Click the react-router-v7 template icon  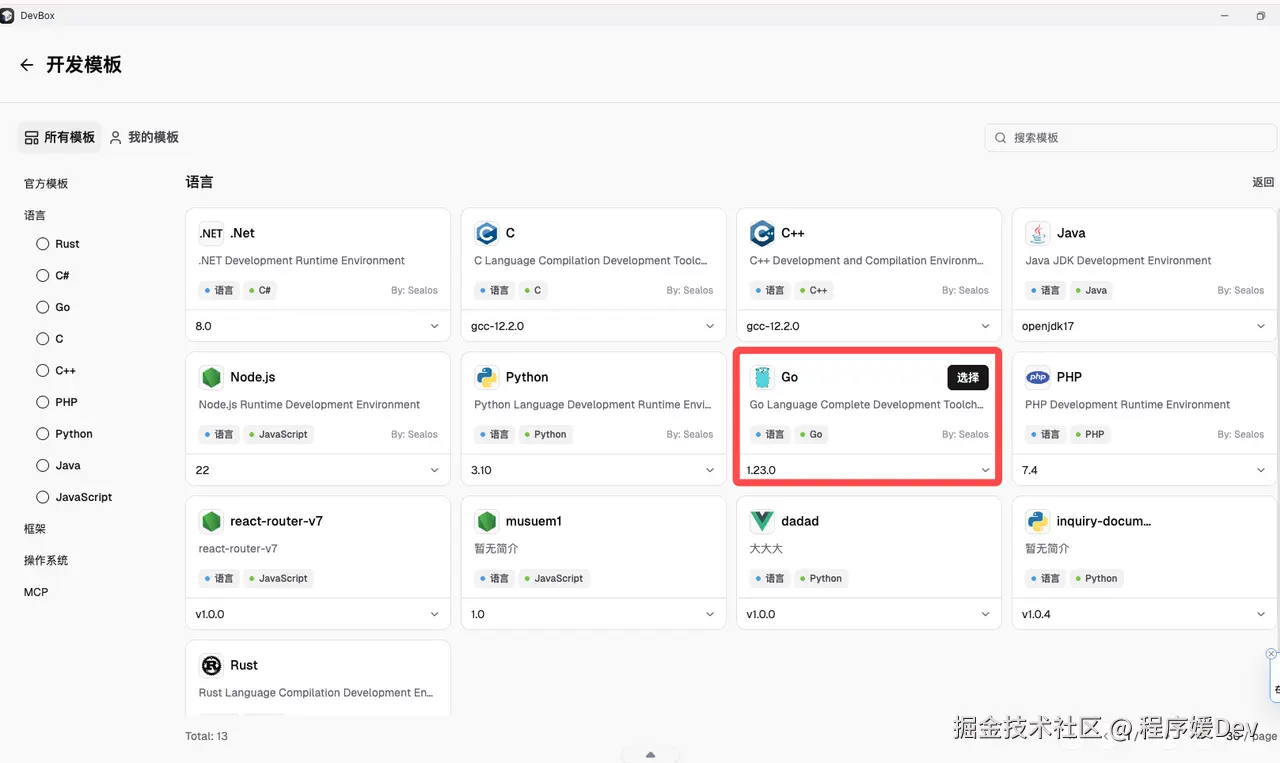[211, 521]
